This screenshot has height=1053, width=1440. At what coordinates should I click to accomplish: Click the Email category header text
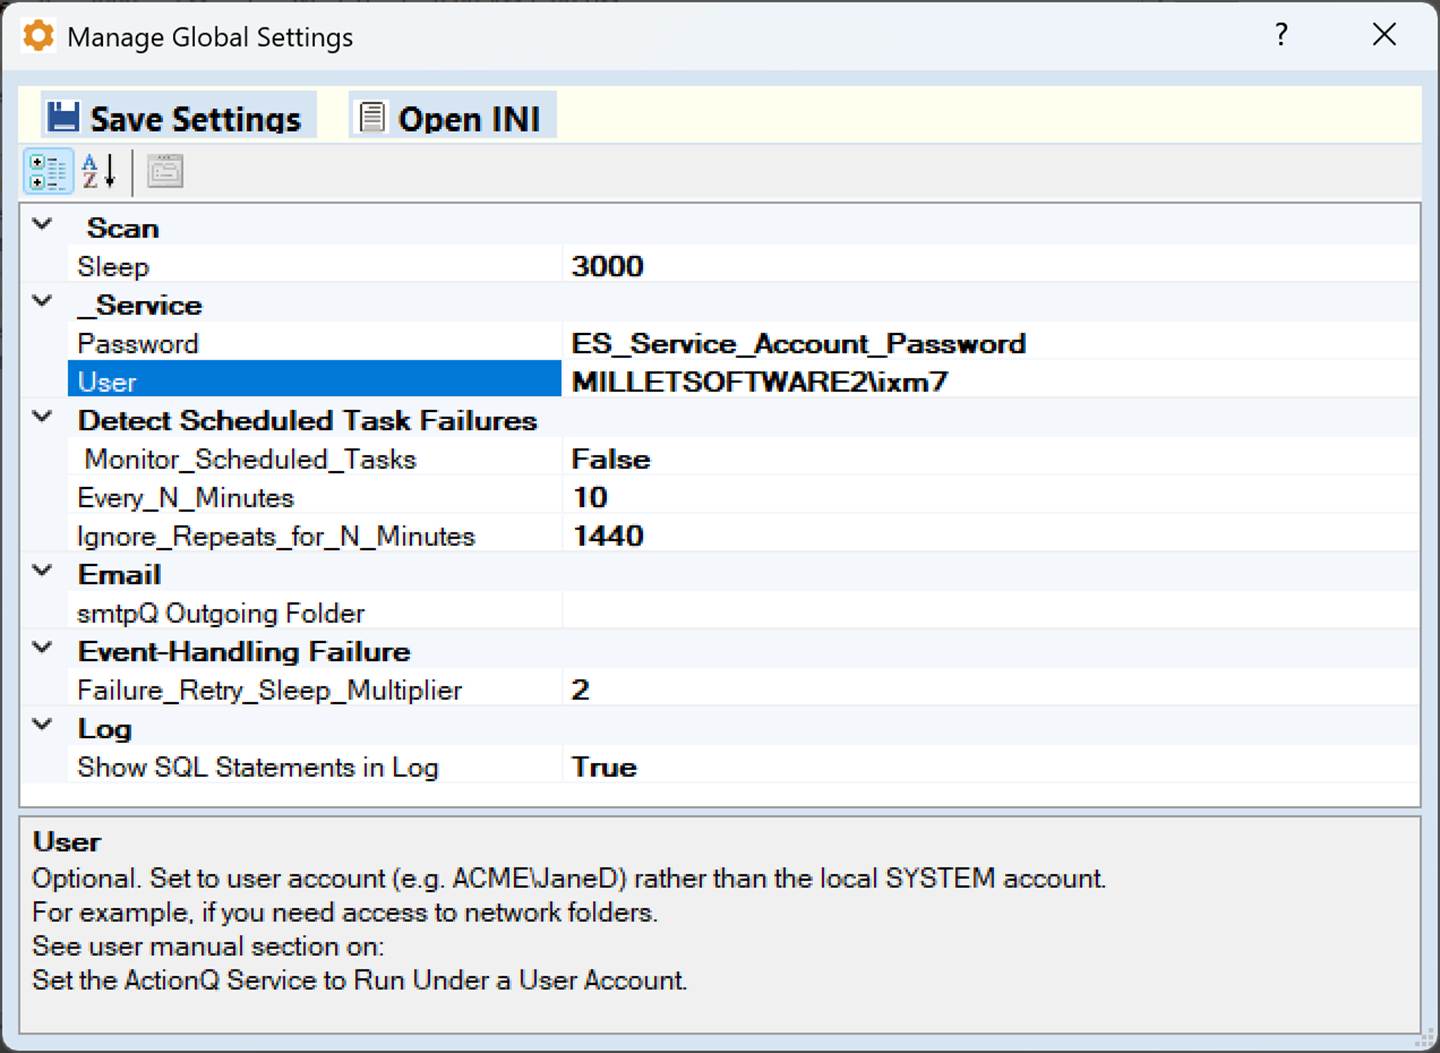pyautogui.click(x=119, y=574)
